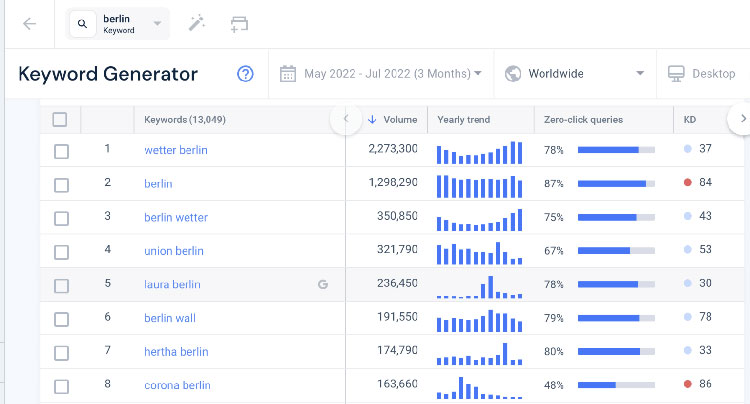
Task: Open the berlin wall keyword link
Action: pyautogui.click(x=170, y=318)
